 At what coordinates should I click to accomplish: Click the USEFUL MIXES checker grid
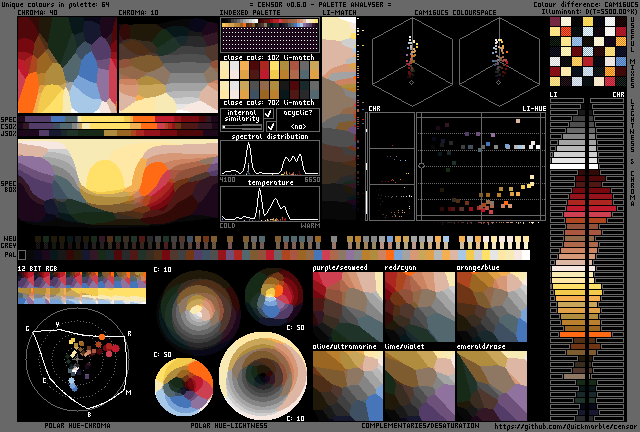pos(588,51)
